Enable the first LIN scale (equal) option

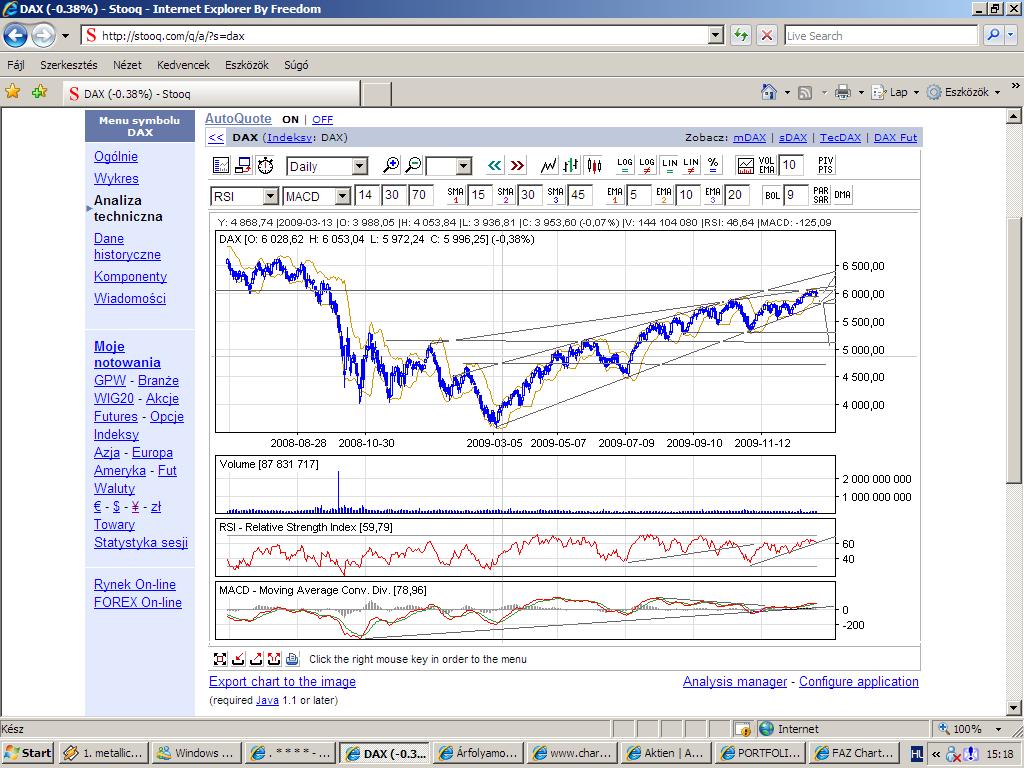[669, 166]
